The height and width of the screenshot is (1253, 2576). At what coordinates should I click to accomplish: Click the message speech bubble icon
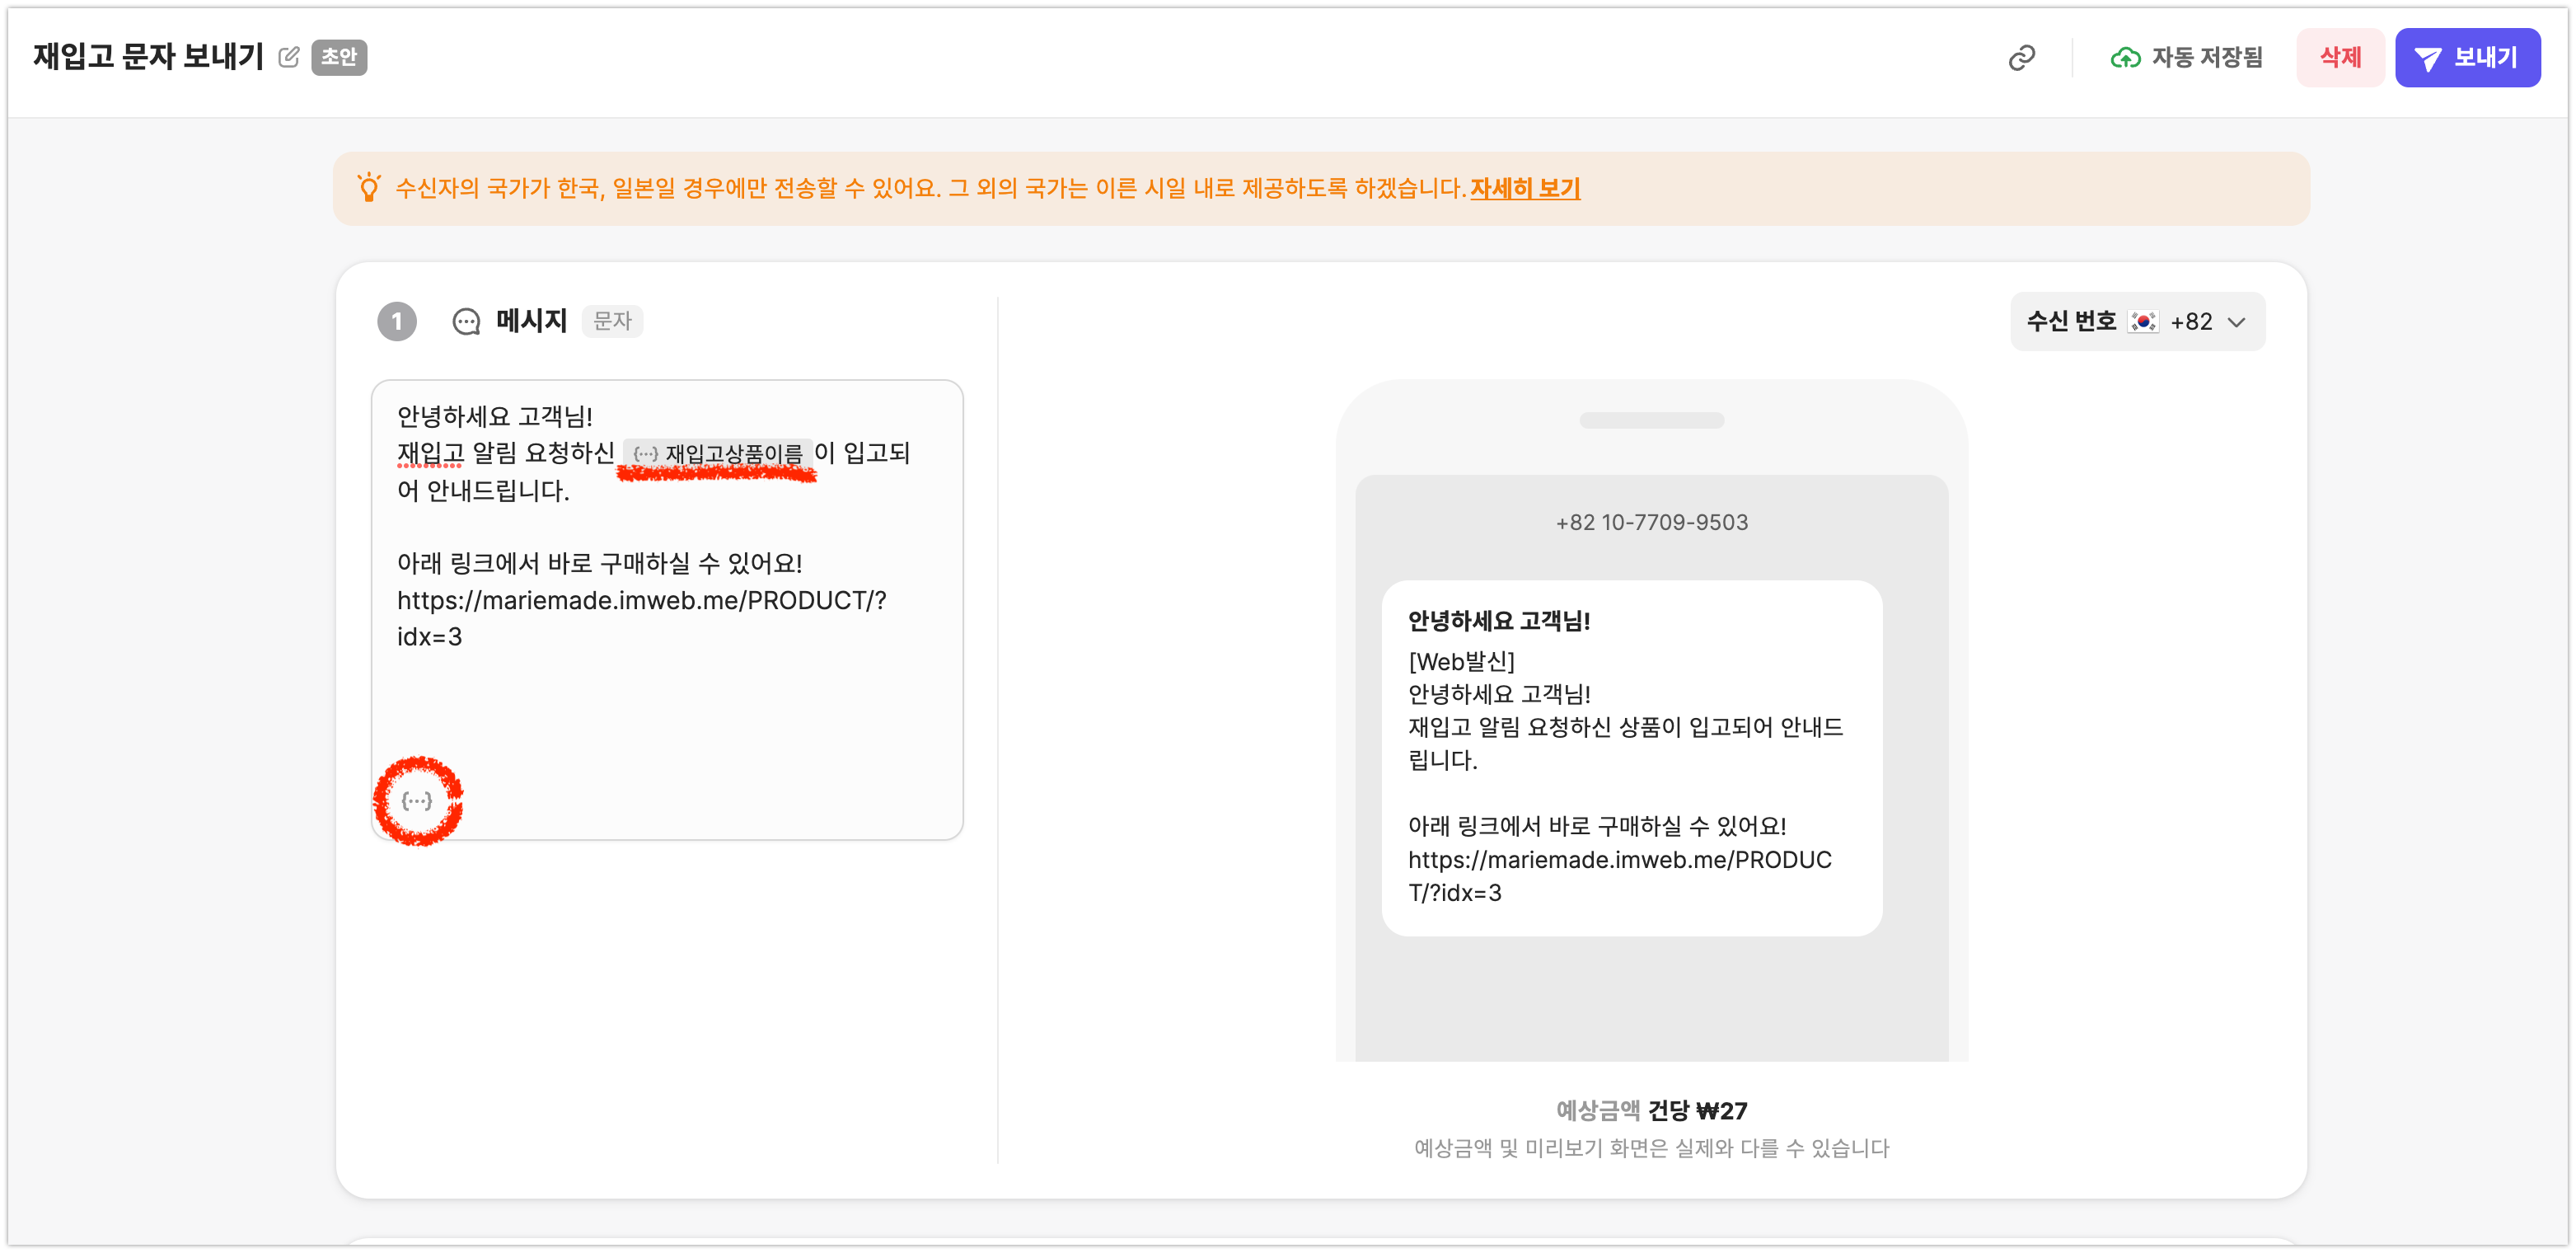pyautogui.click(x=466, y=322)
